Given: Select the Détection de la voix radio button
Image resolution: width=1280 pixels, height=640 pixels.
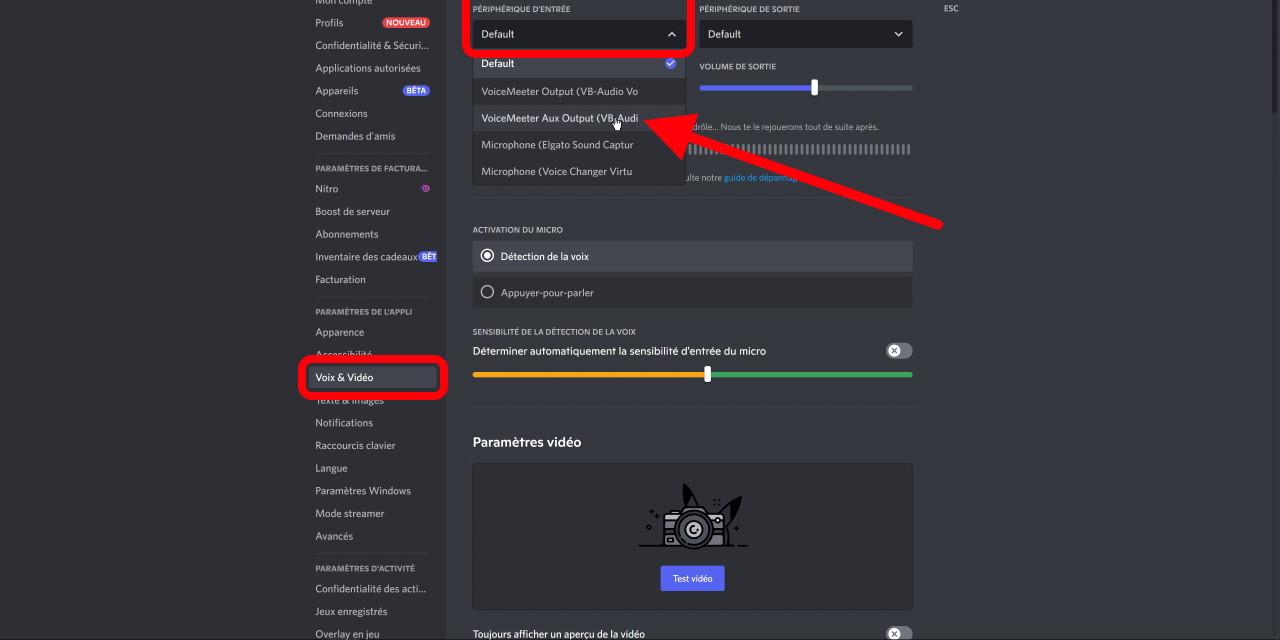Looking at the screenshot, I should [x=488, y=256].
